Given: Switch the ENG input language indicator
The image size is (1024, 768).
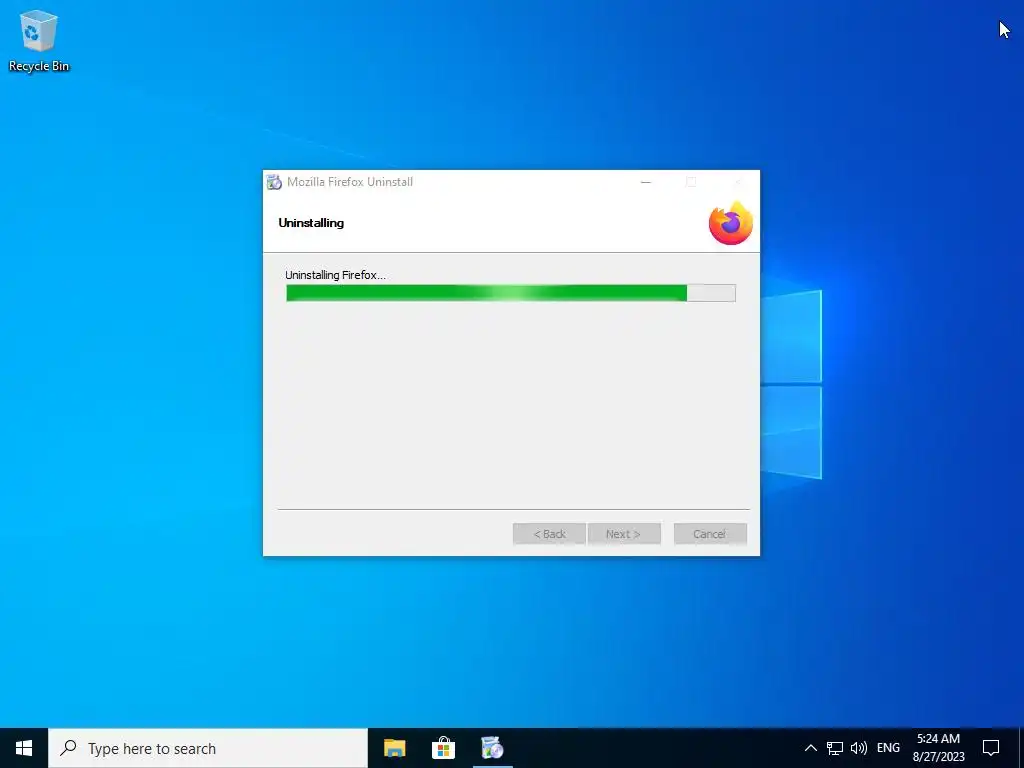Looking at the screenshot, I should [888, 748].
